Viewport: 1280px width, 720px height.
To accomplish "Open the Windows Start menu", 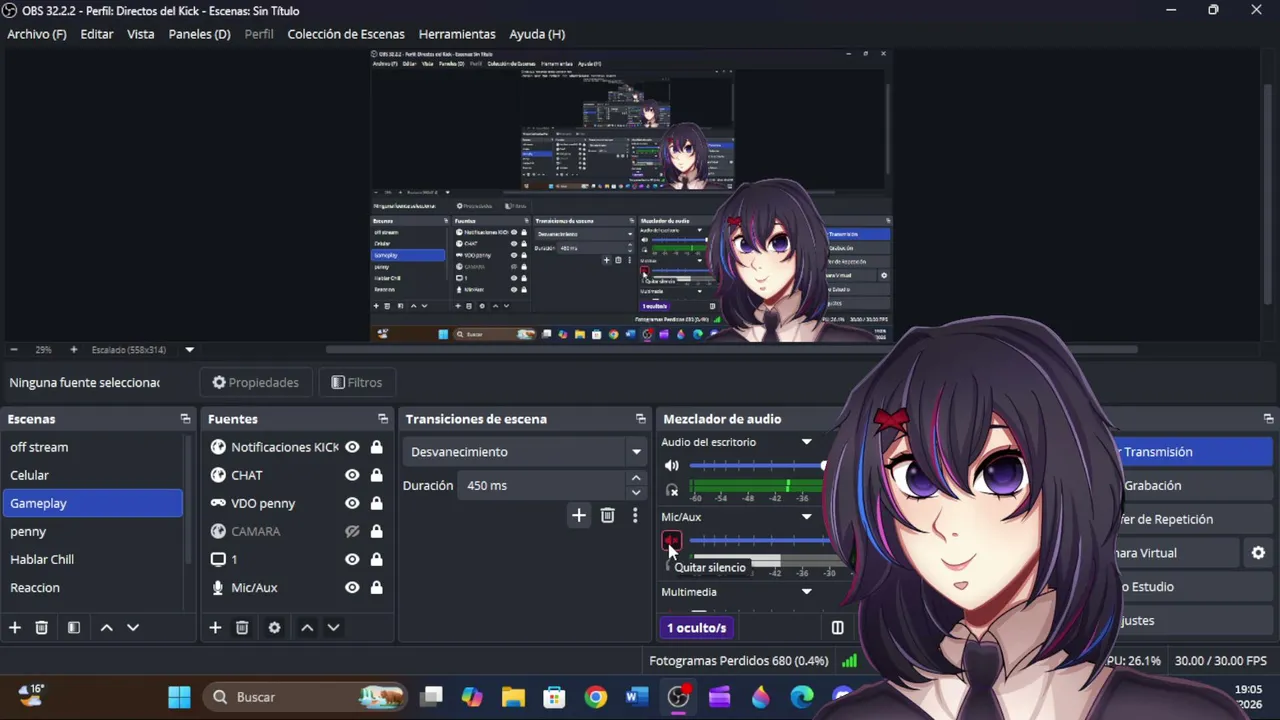I will (179, 697).
